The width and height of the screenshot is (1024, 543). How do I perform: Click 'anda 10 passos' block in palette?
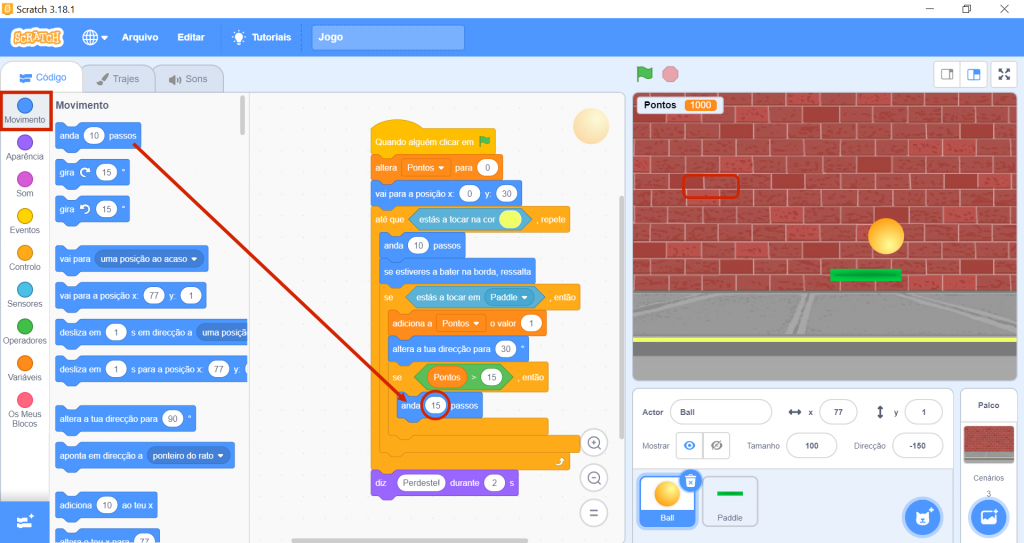point(98,136)
